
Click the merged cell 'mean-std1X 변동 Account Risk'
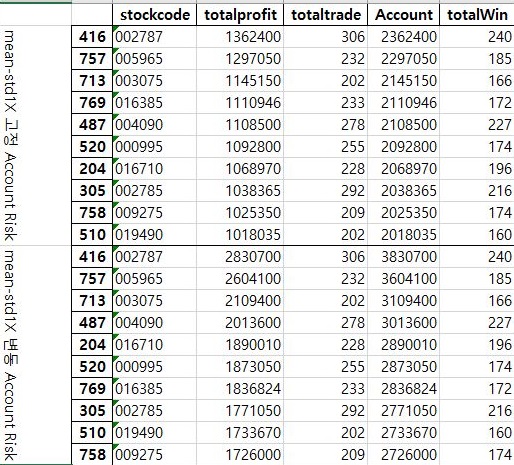(36, 355)
